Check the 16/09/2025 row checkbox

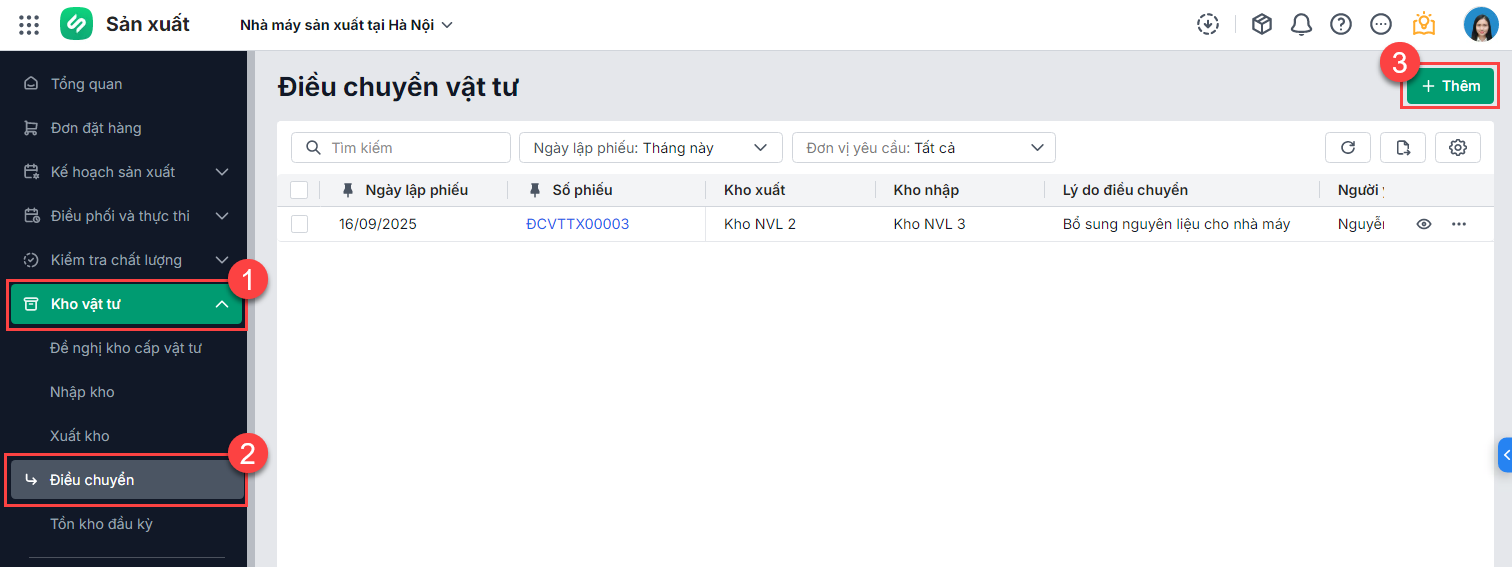299,224
